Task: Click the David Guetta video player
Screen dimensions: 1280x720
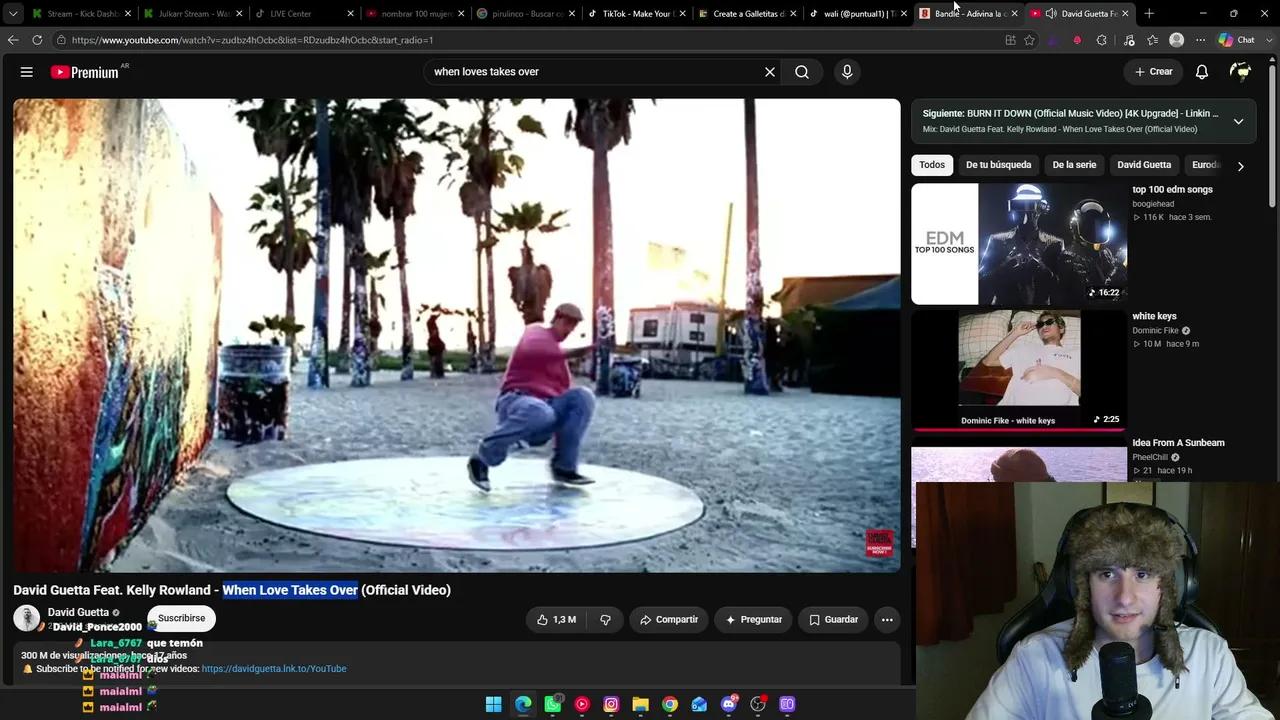Action: point(457,335)
